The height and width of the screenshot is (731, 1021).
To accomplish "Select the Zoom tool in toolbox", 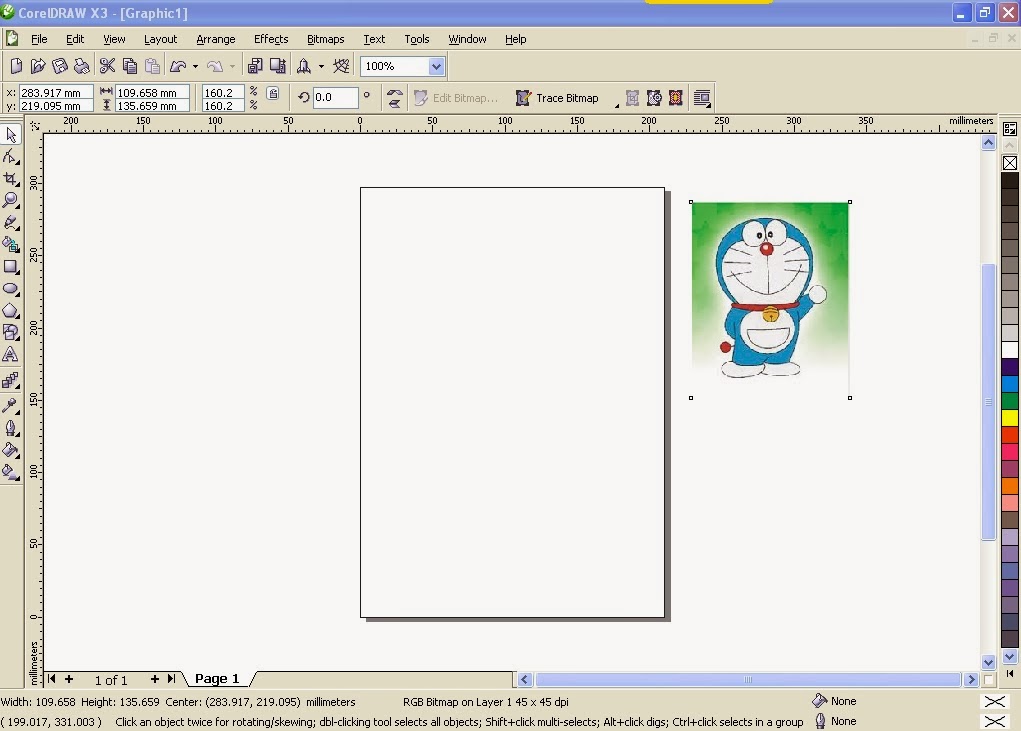I will 11,200.
